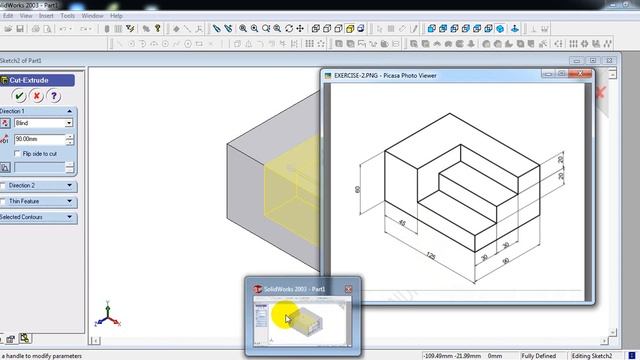Image resolution: width=640 pixels, height=360 pixels.
Task: Expand the Thin Feature section arrow
Action: [69, 201]
